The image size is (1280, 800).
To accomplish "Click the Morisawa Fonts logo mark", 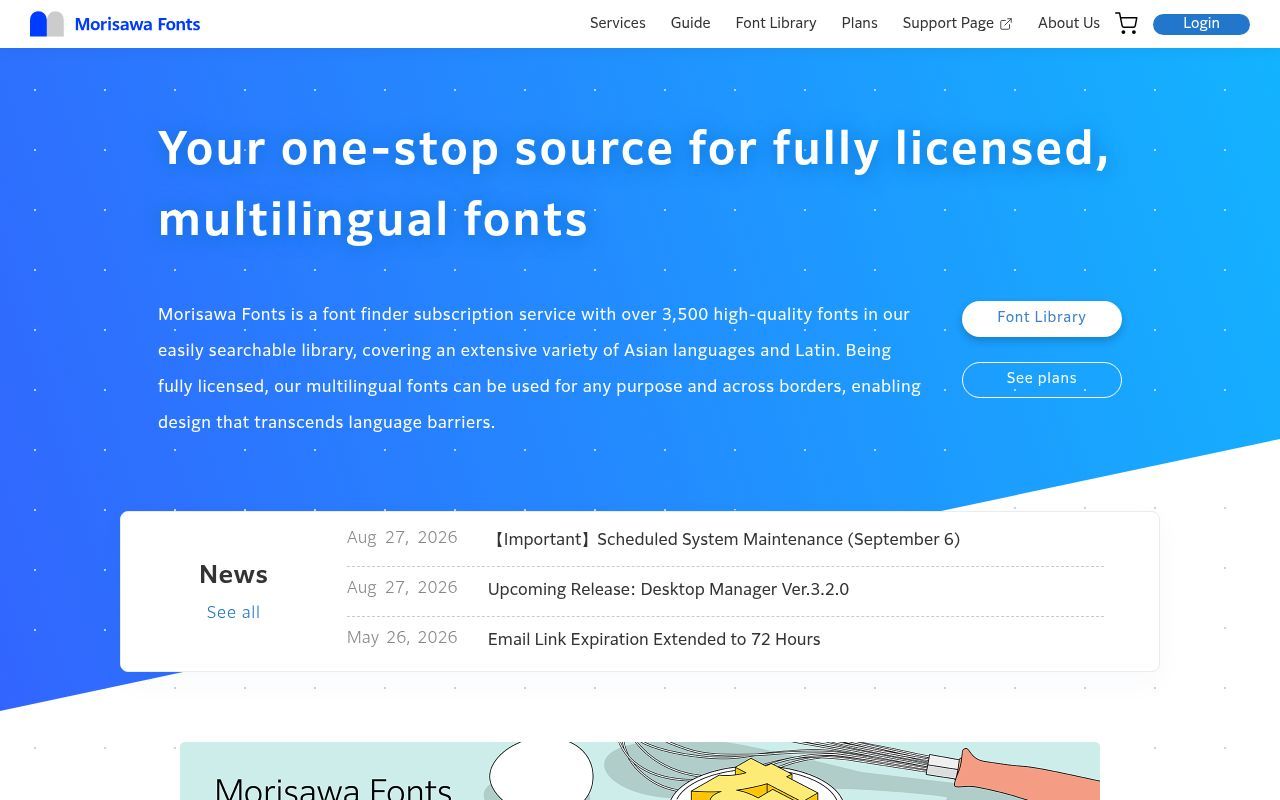I will (x=47, y=24).
